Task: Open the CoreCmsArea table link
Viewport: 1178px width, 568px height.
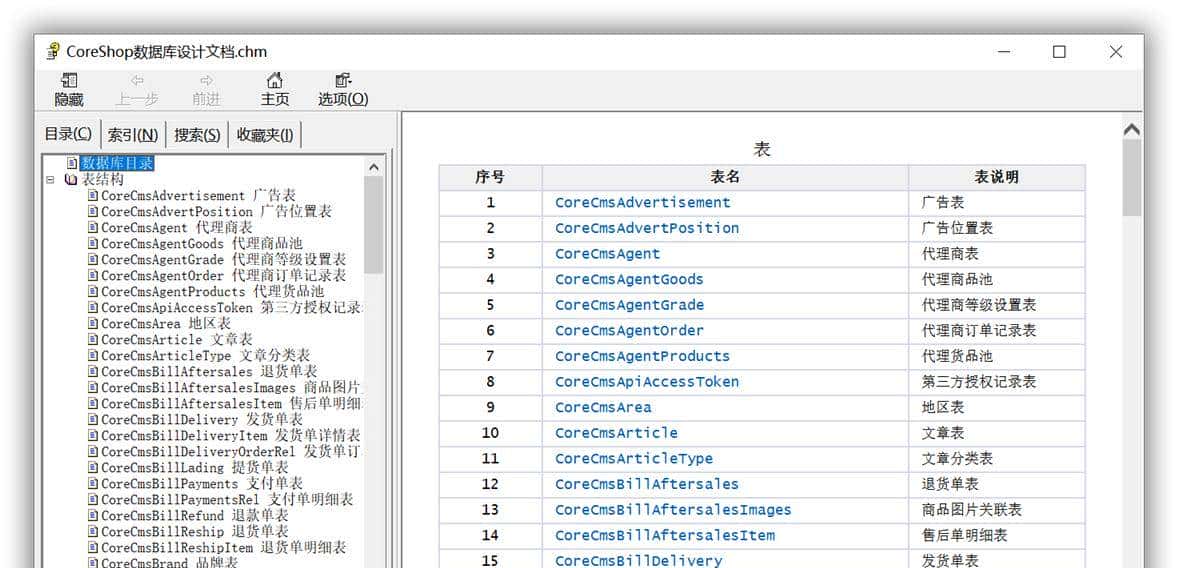Action: point(603,407)
